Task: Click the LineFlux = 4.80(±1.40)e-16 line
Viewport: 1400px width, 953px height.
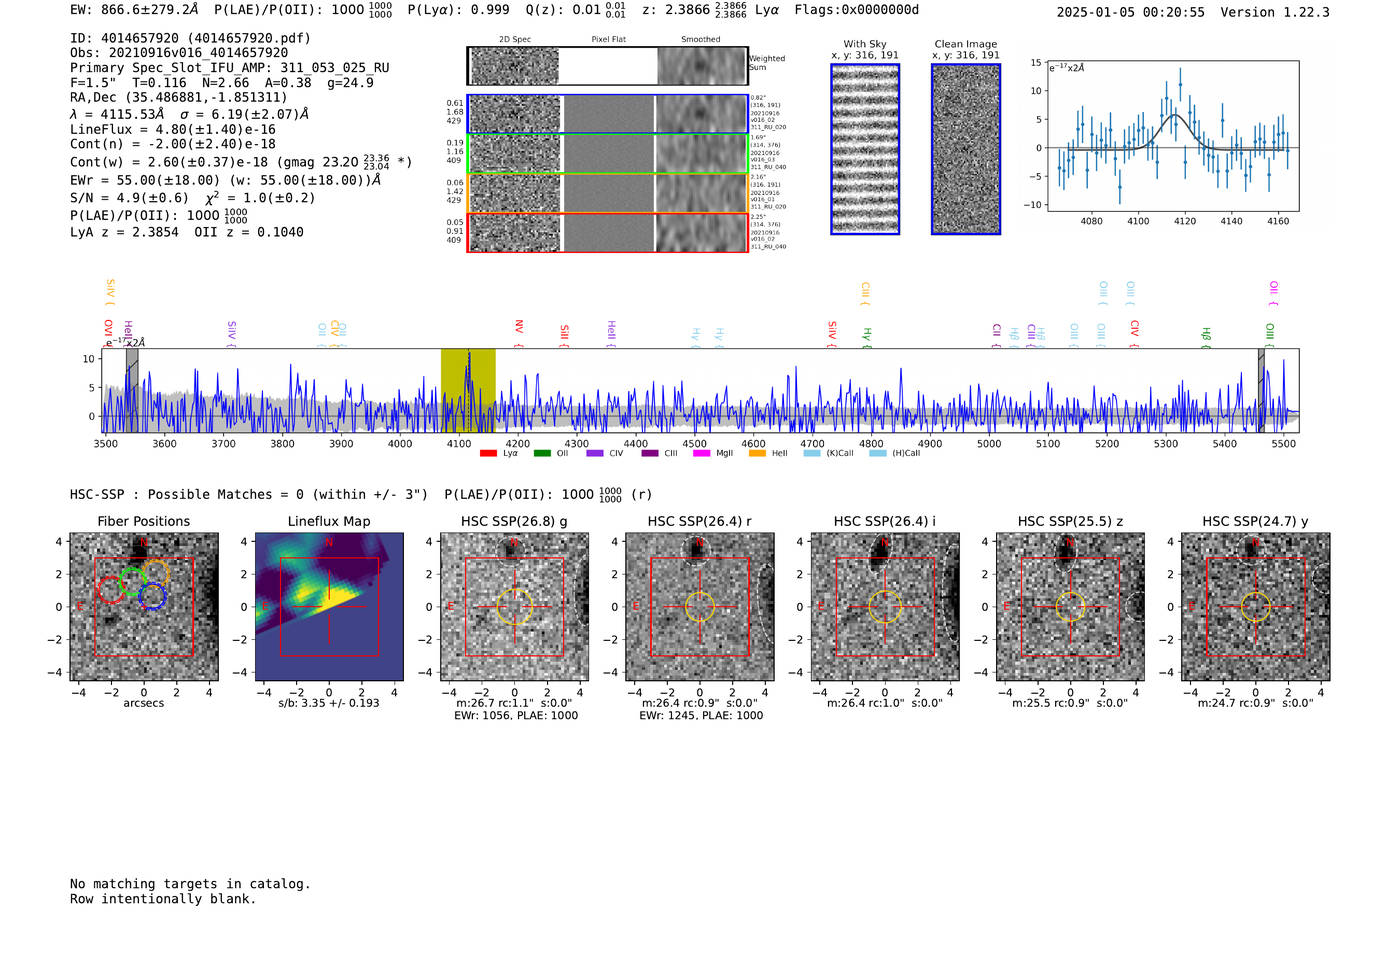Action: click(173, 130)
